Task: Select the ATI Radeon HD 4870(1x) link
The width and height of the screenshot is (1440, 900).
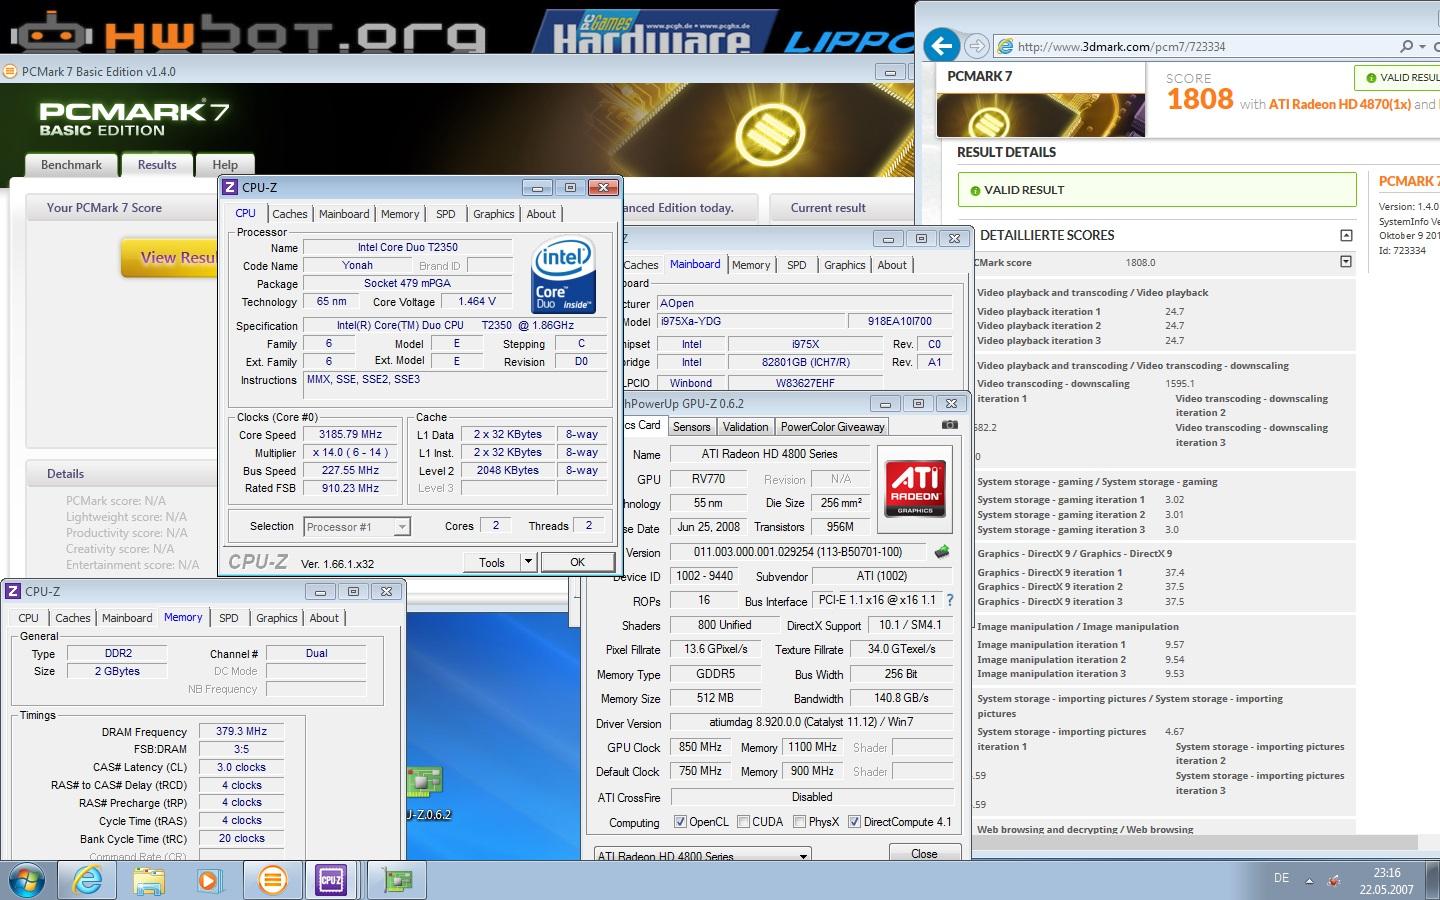Action: [x=1340, y=104]
